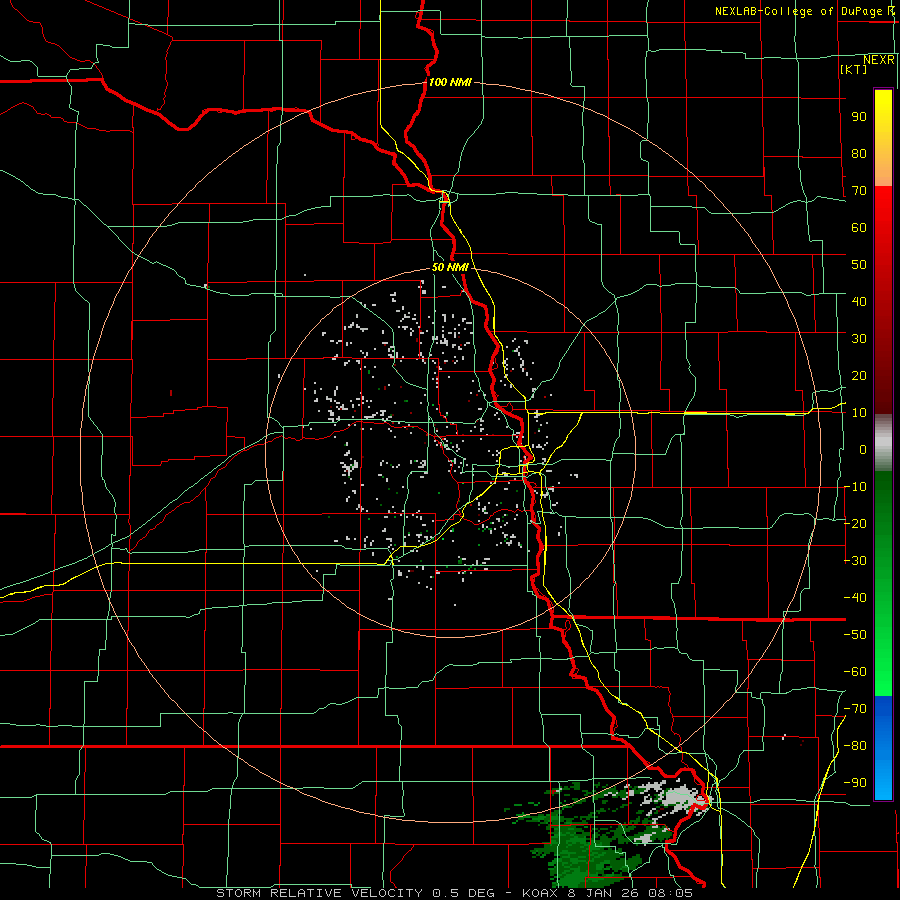
Task: Click the -30 value on velocity scale
Action: (855, 561)
